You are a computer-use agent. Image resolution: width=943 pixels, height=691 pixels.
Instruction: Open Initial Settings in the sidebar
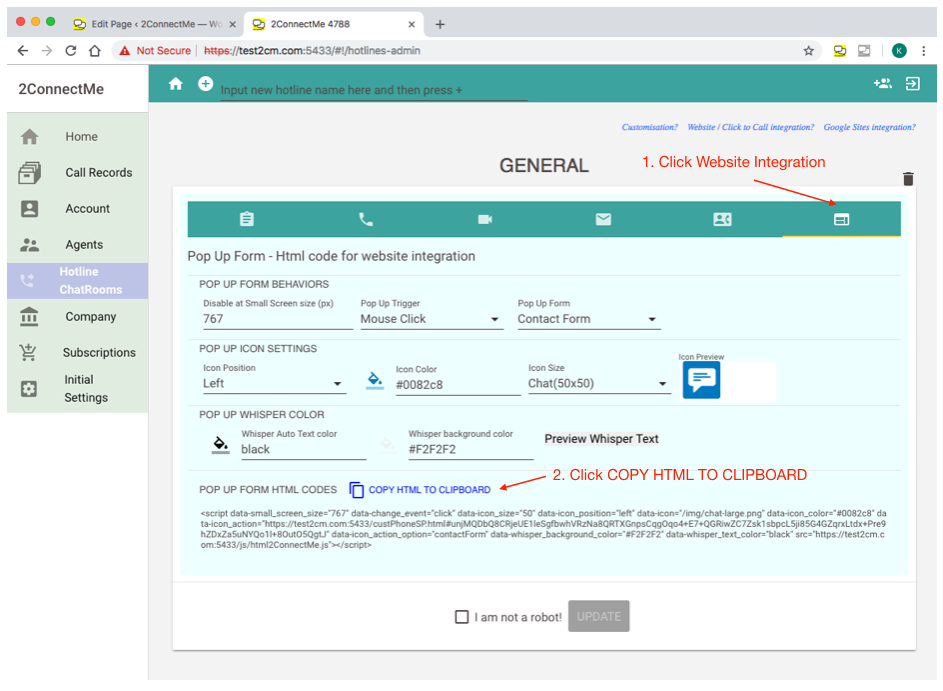pos(86,388)
